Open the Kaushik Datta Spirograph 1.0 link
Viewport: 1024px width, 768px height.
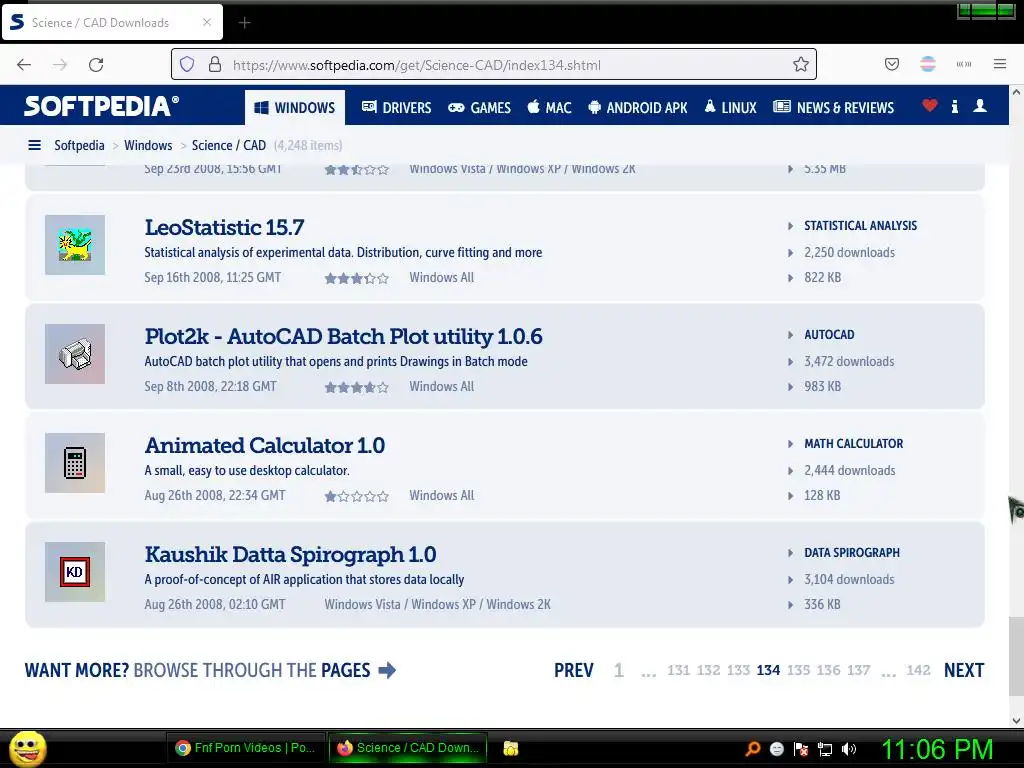click(x=291, y=554)
